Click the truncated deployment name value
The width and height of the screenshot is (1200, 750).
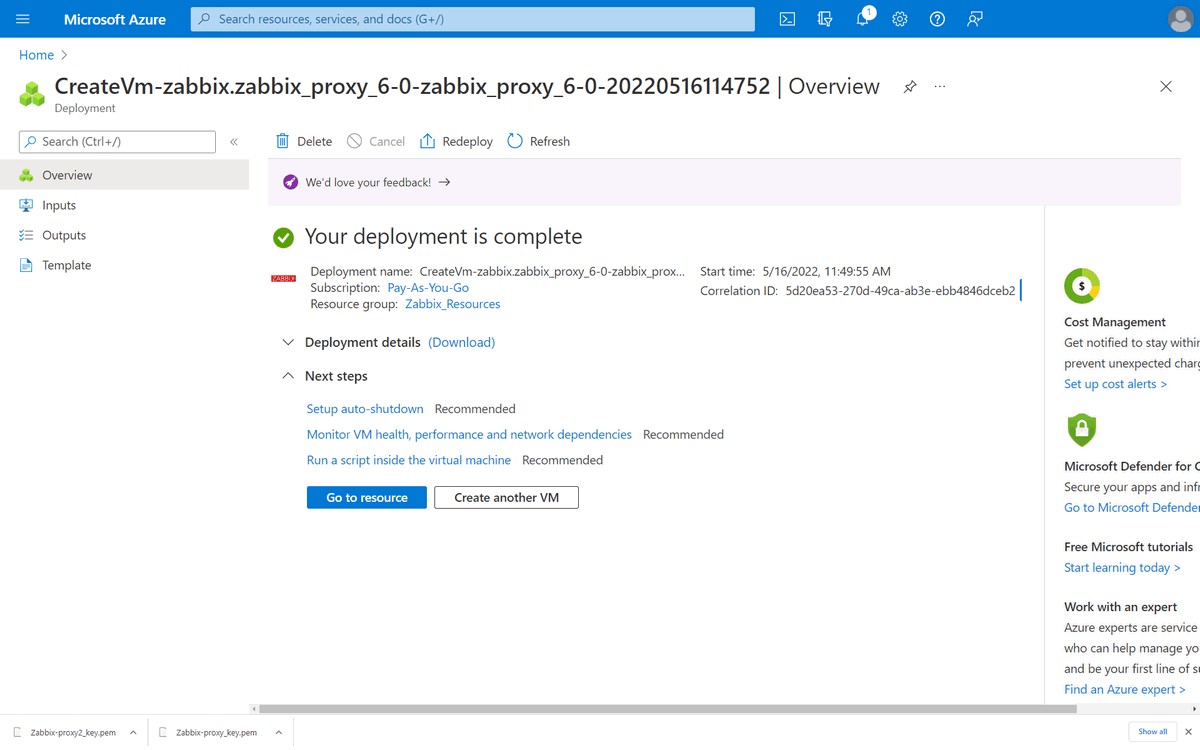tap(552, 271)
